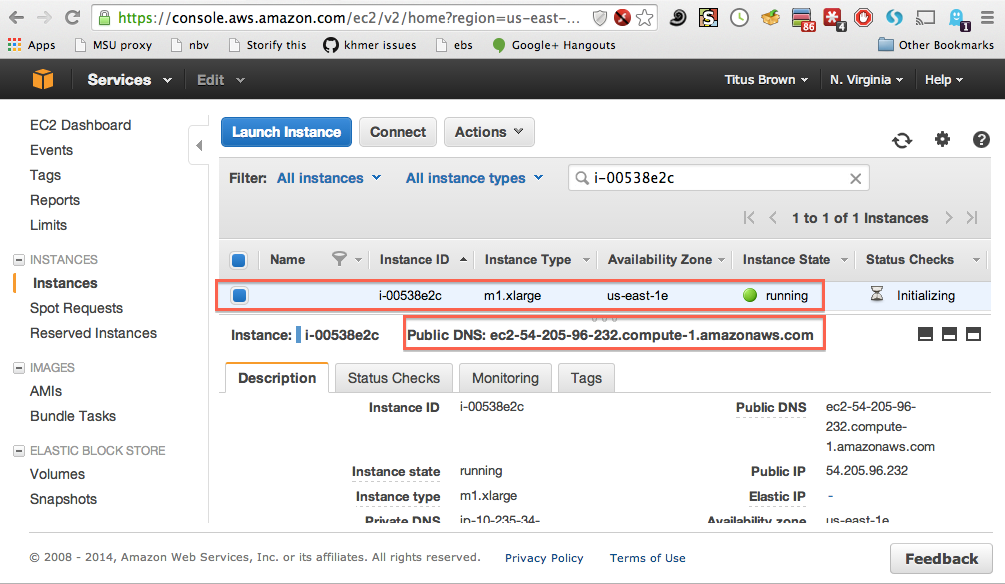
Task: Open the Services dropdown menu
Action: tap(129, 79)
